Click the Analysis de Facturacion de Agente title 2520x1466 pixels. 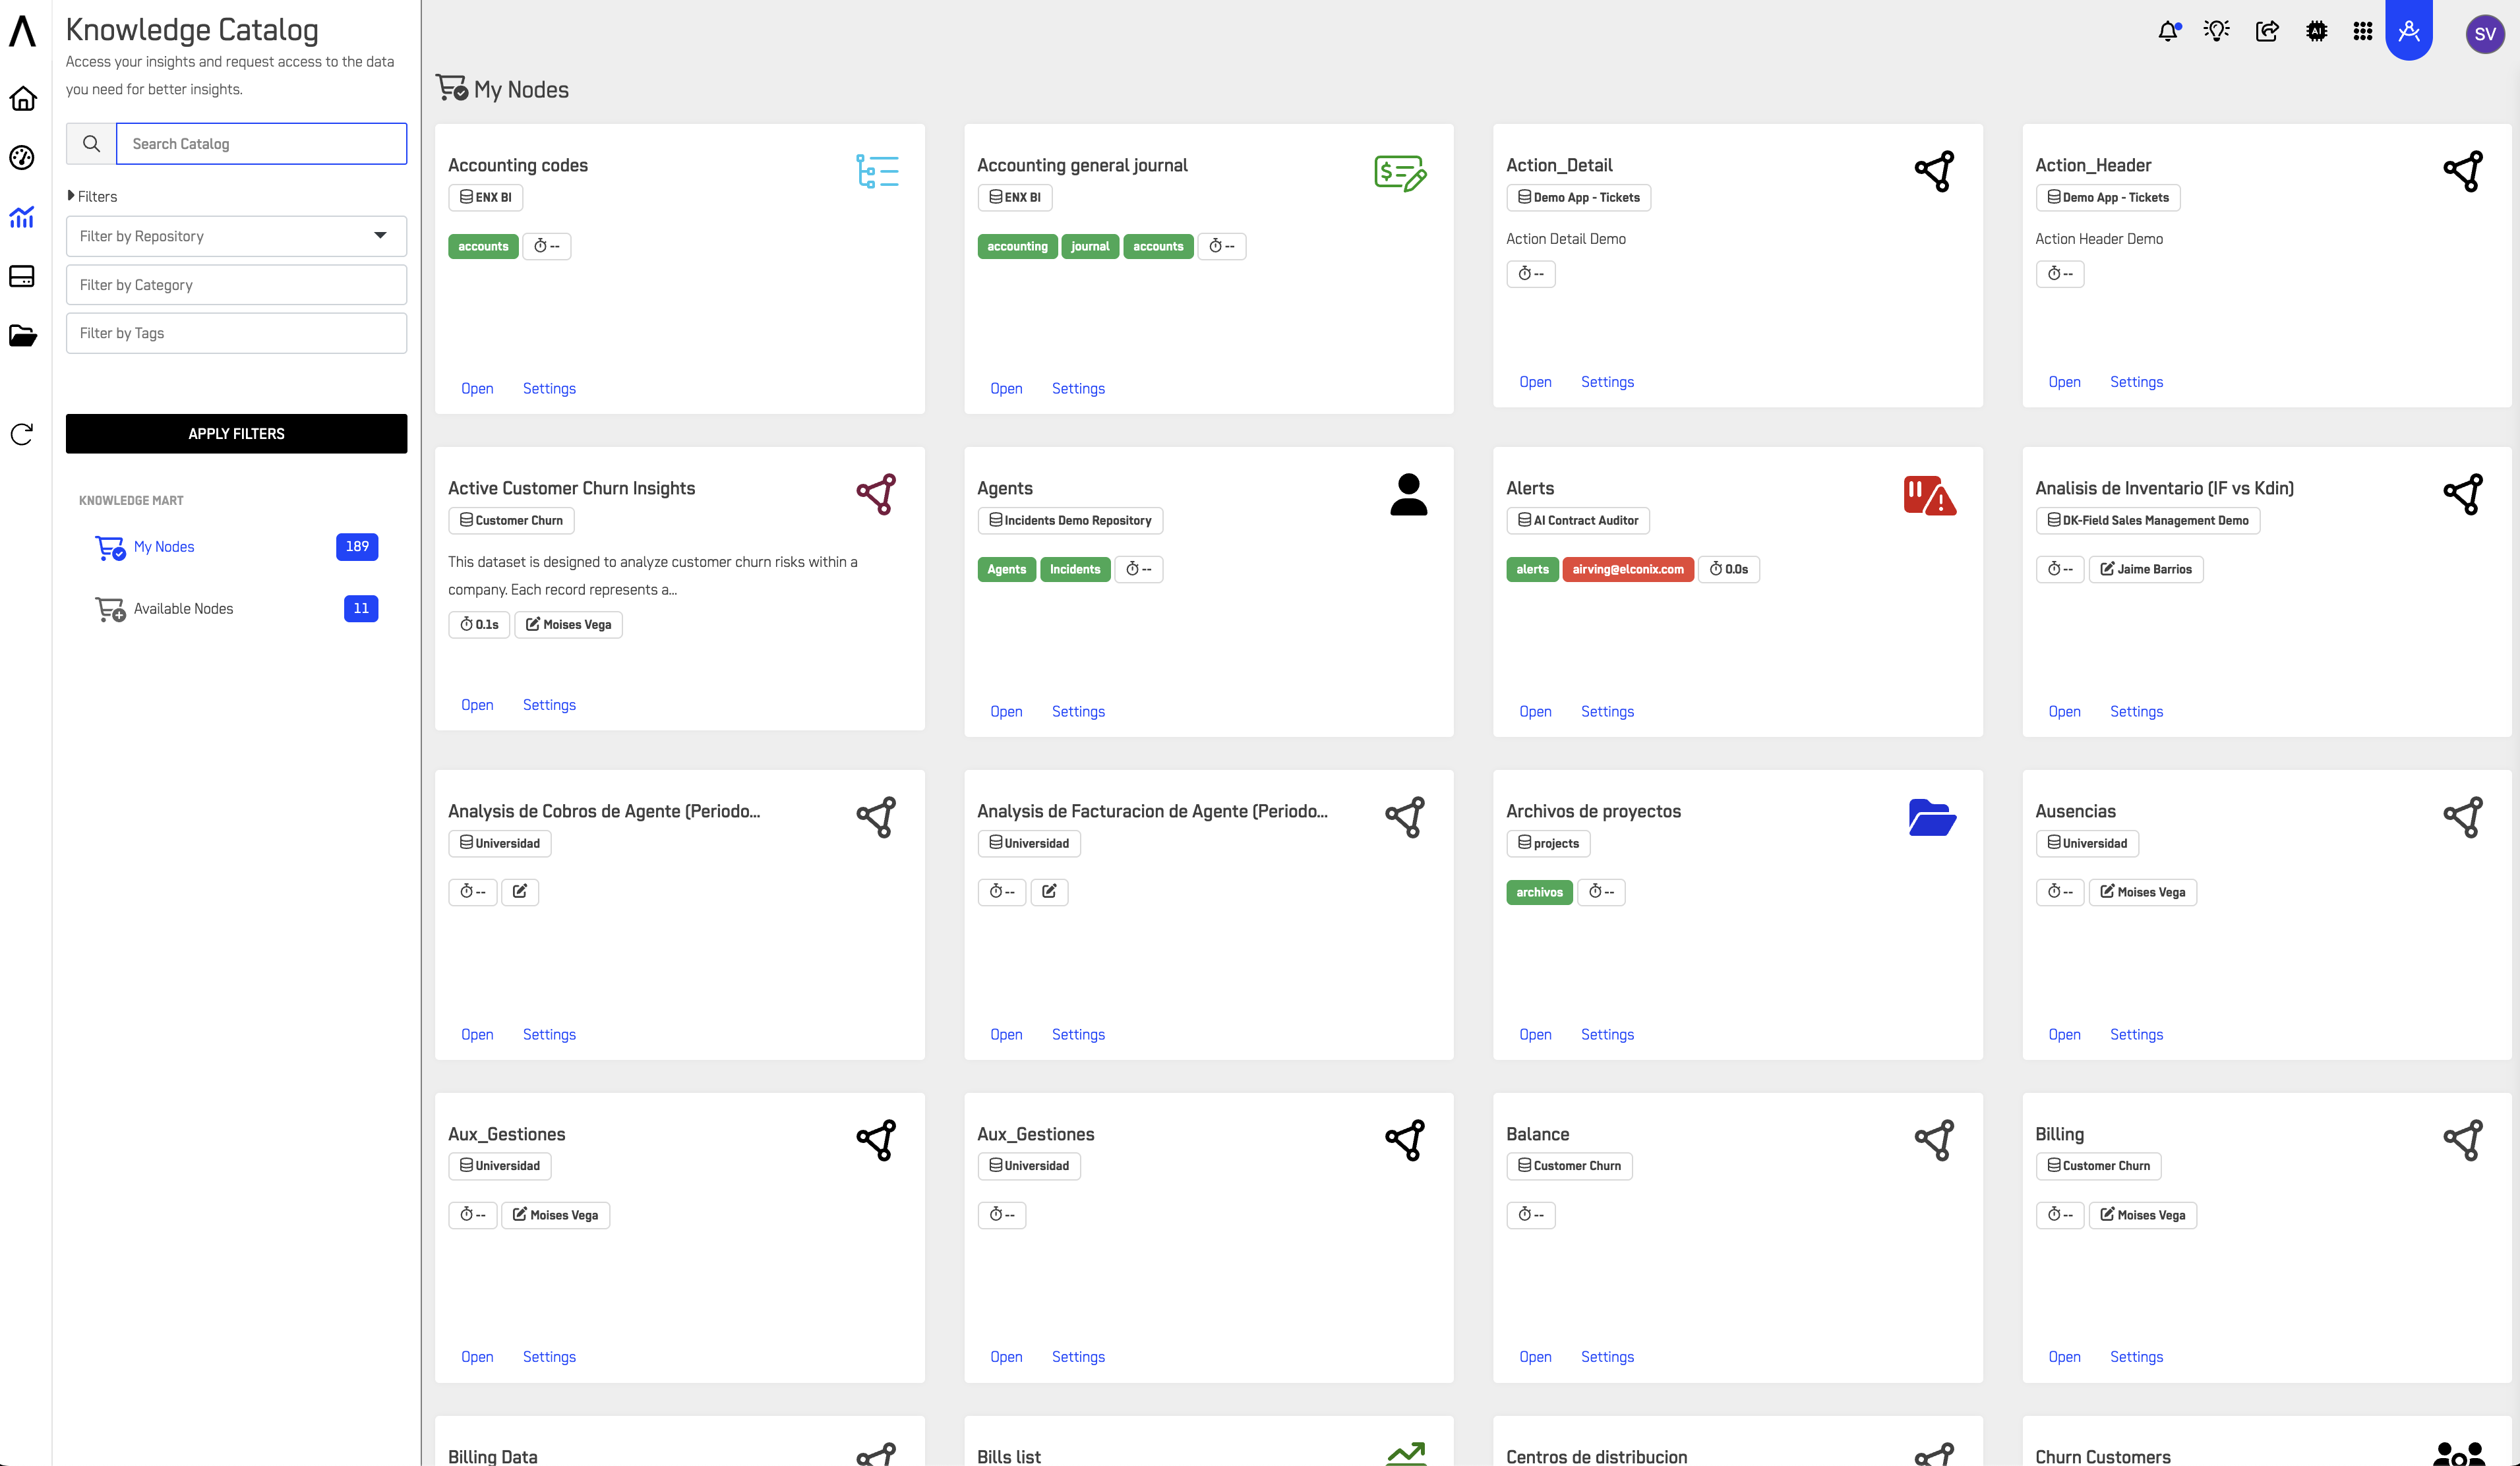pyautogui.click(x=1152, y=811)
